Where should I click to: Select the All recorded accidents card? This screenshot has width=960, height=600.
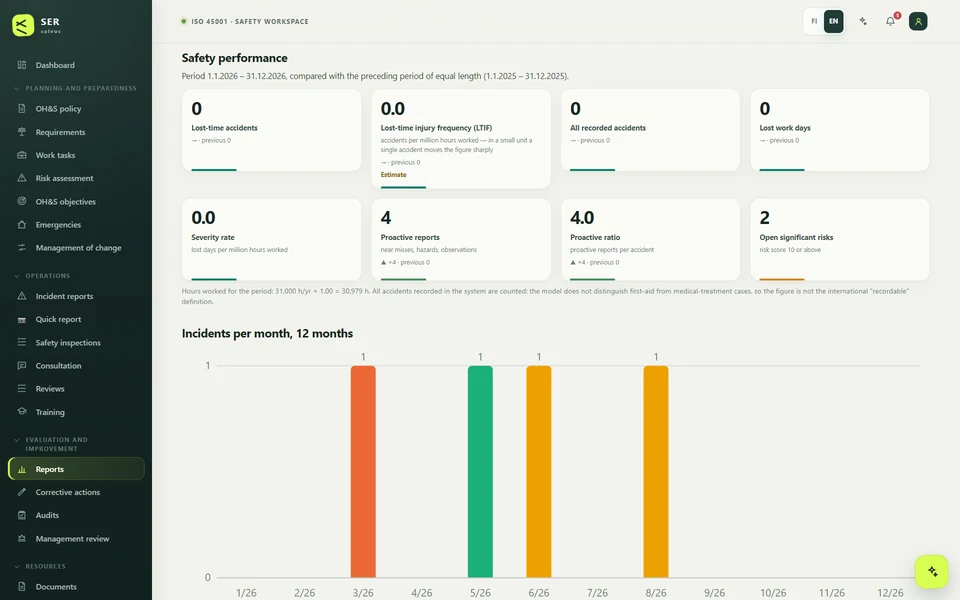coord(650,130)
